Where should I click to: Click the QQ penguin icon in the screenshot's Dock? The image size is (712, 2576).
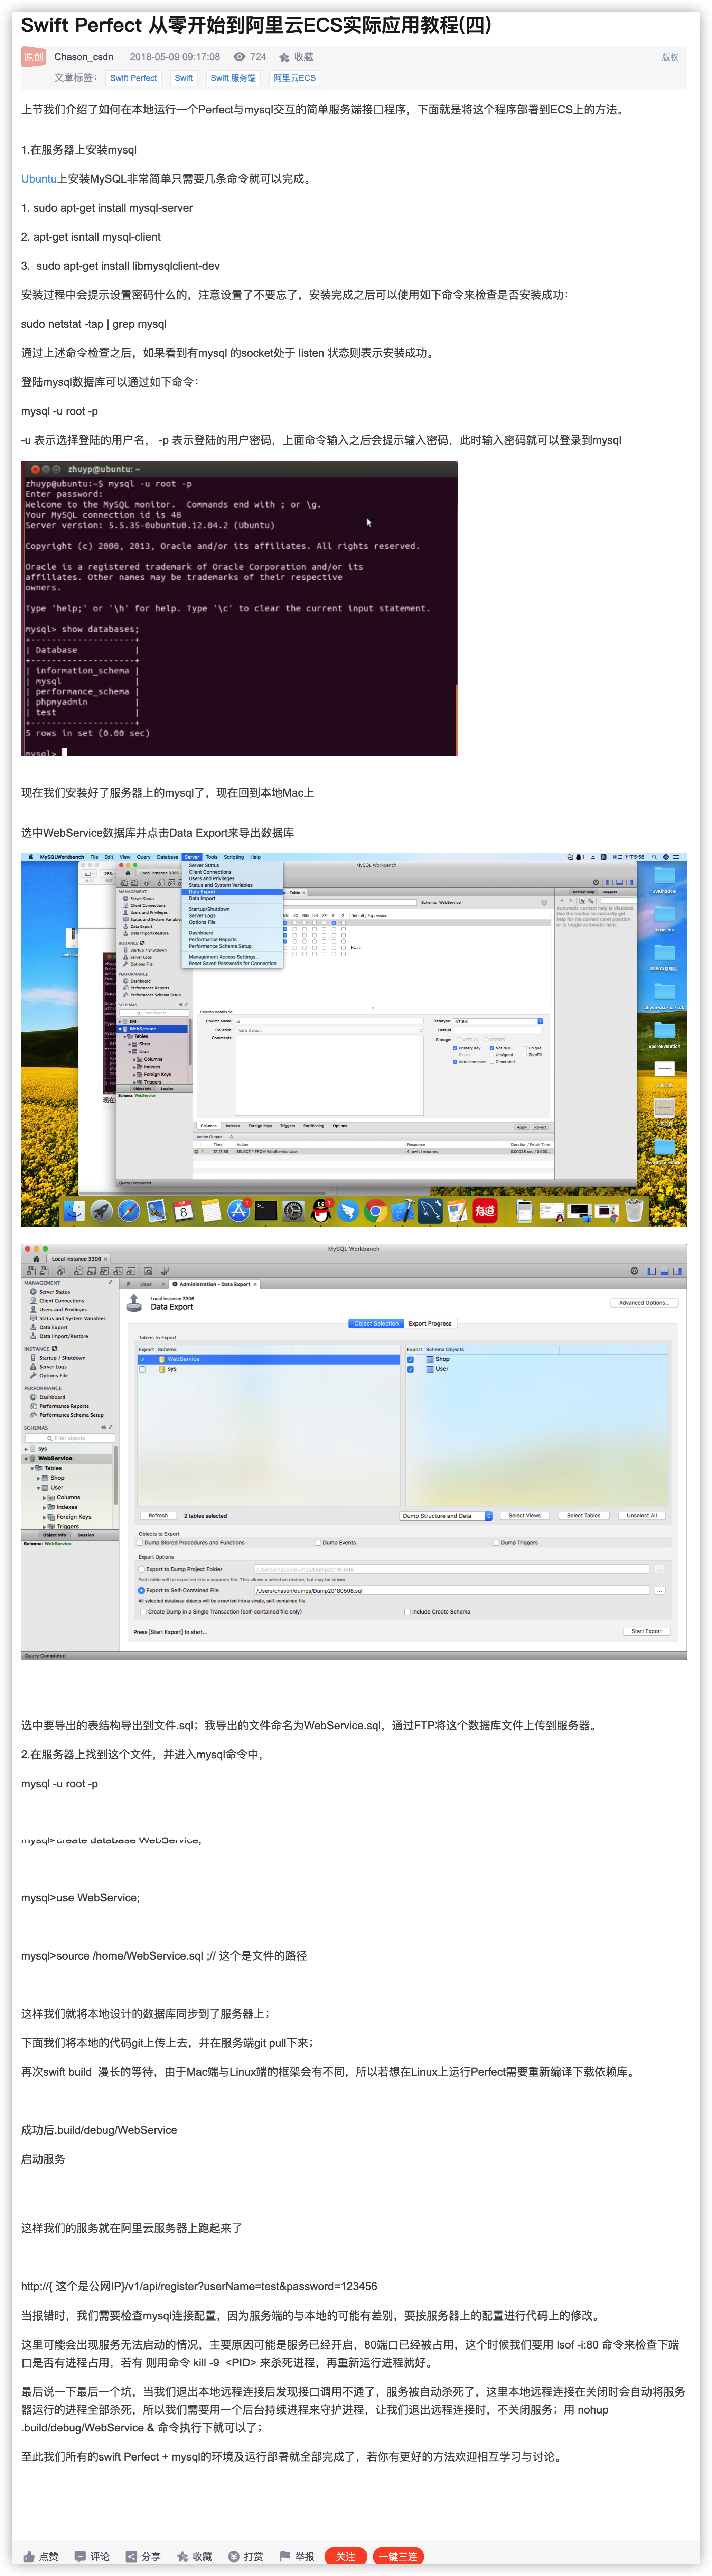(321, 1211)
